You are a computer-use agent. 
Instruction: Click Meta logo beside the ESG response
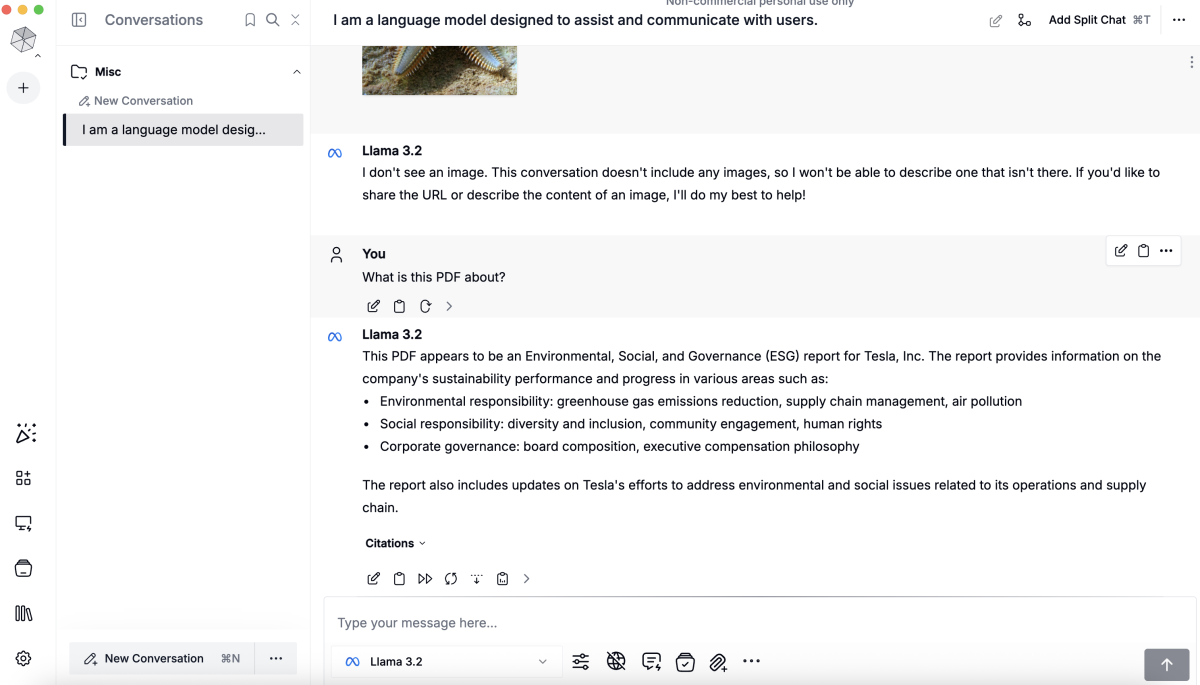[x=335, y=337]
